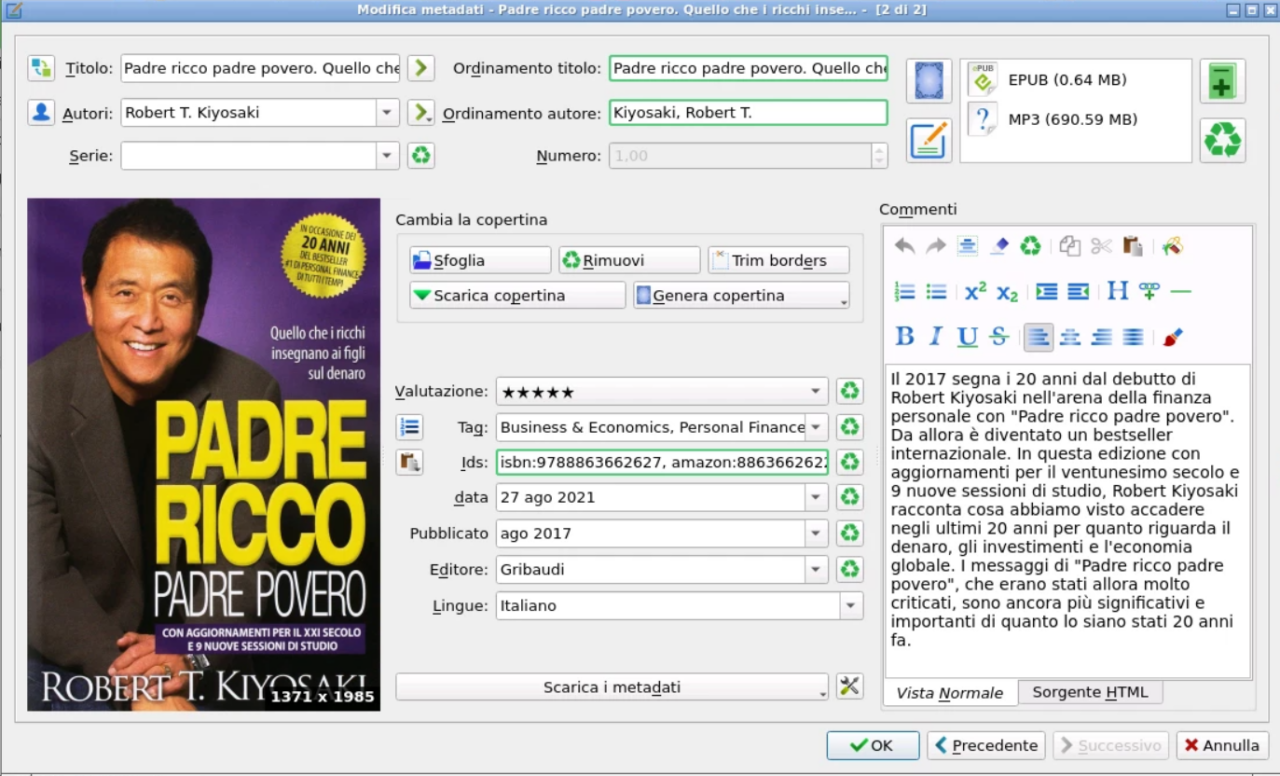This screenshot has width=1280, height=776.
Task: Open the manage authors editor icon
Action: (41, 112)
